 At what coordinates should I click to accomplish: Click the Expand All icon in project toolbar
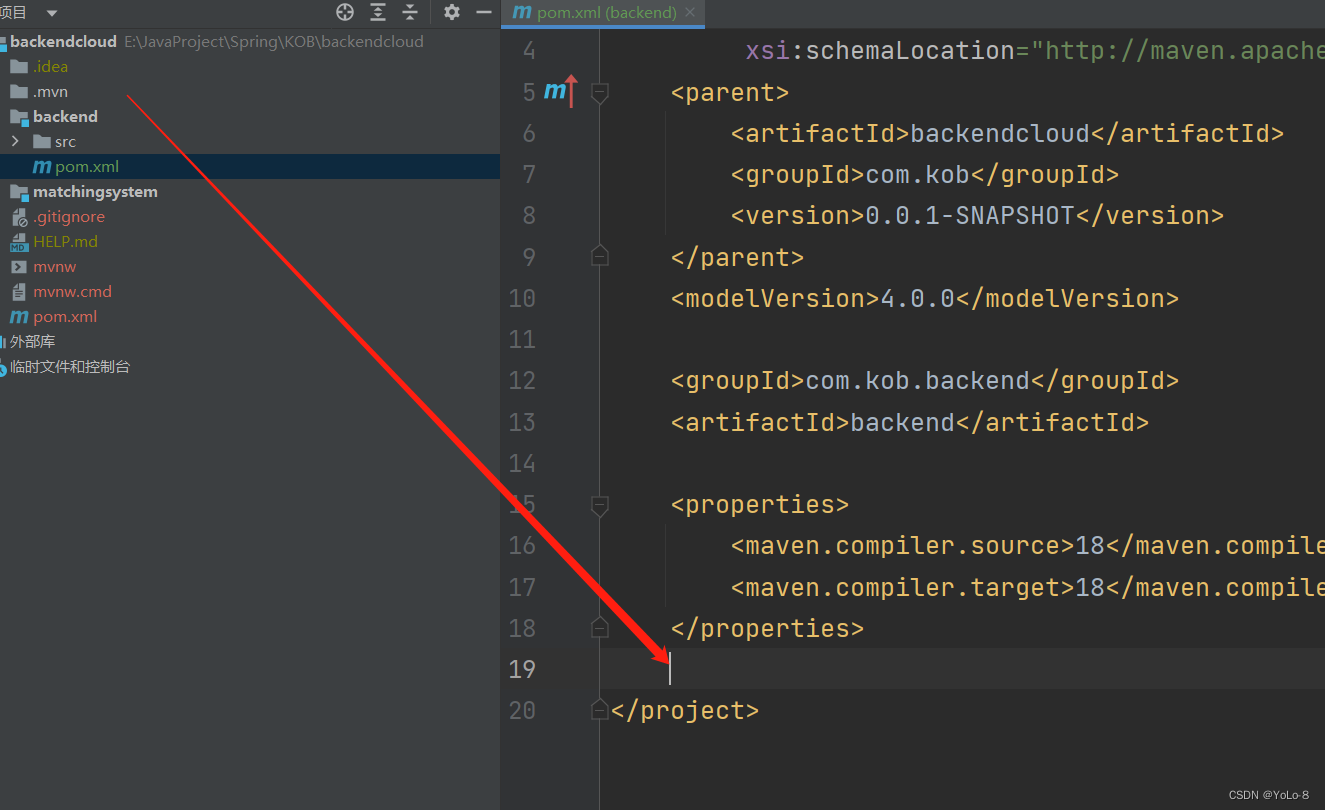[378, 12]
